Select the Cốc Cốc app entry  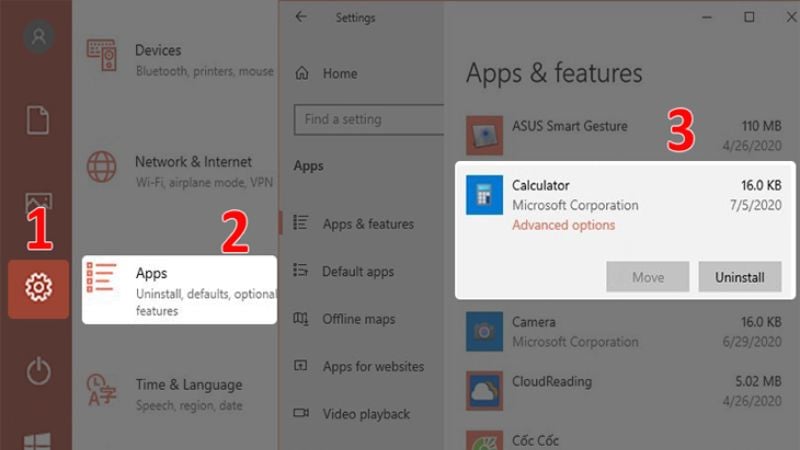[624, 440]
